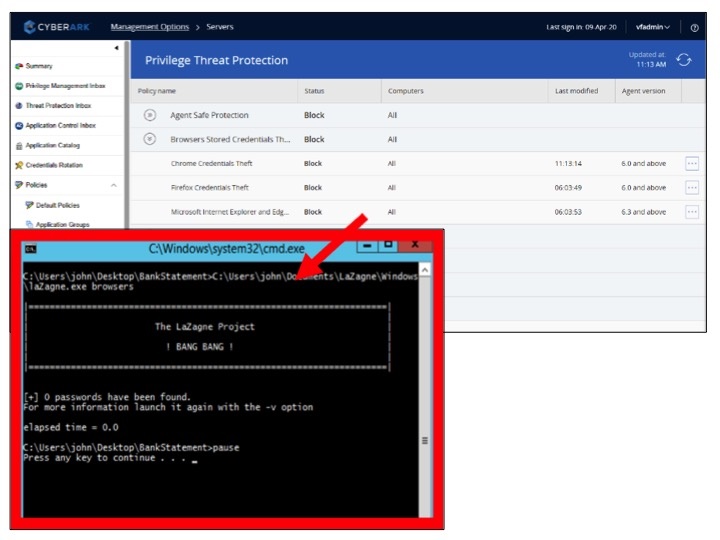The width and height of the screenshot is (720, 540).
Task: Select Browsers Stored Credentials policy name
Action: (x=230, y=139)
